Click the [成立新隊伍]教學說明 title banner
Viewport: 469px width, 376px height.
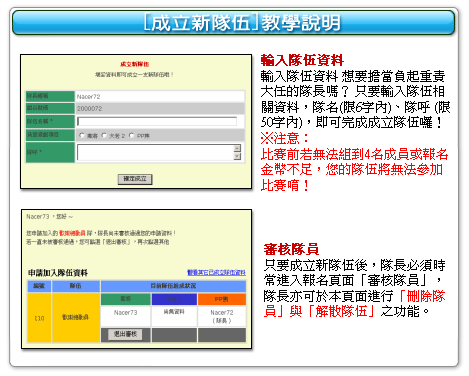click(234, 23)
